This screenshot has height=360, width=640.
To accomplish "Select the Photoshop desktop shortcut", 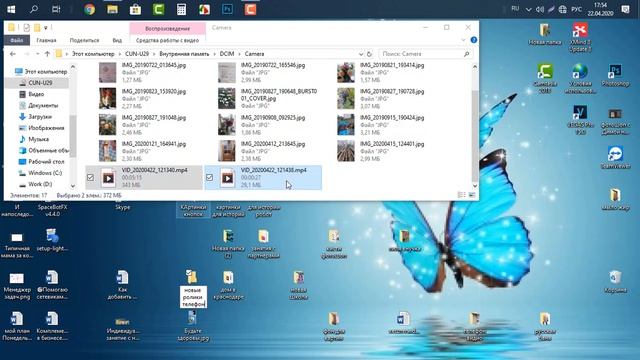I will click(615, 75).
